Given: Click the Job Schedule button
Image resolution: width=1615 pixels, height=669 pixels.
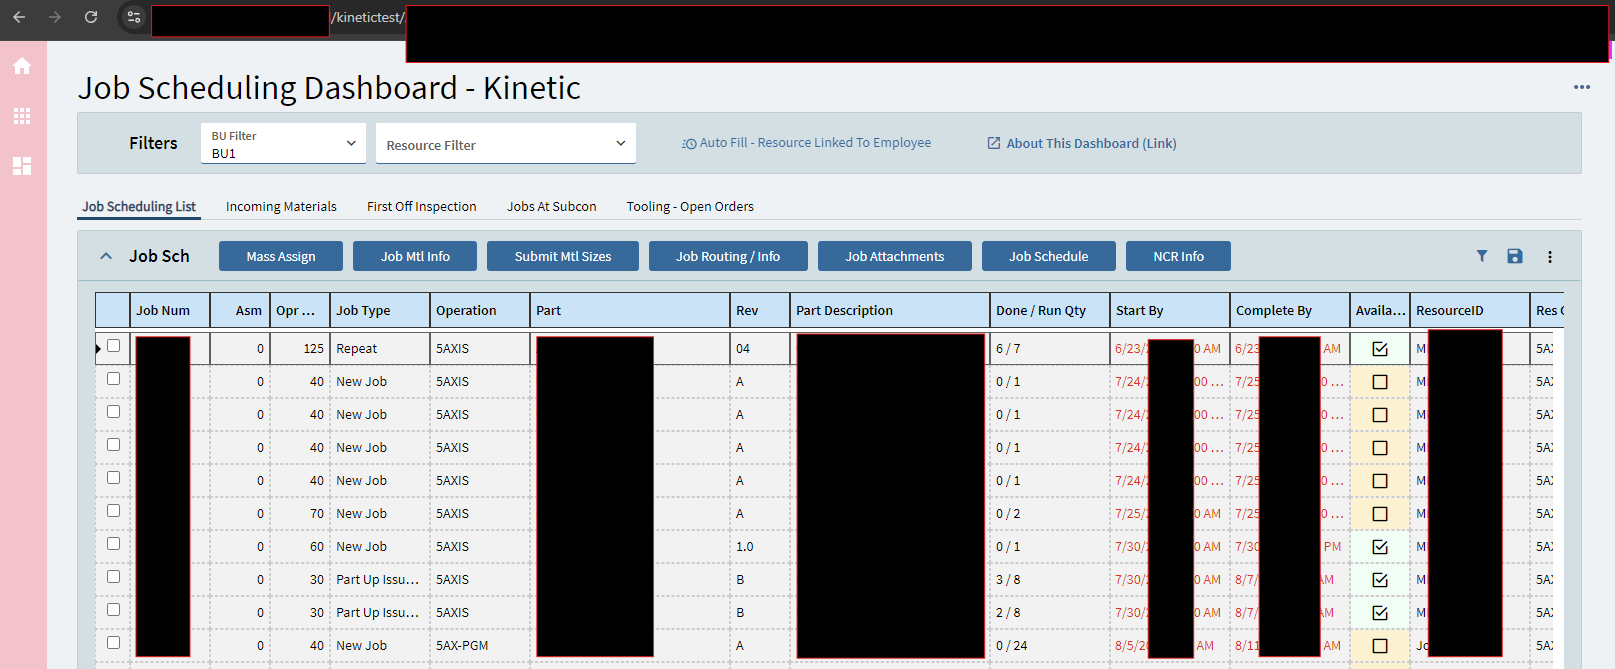Looking at the screenshot, I should coord(1049,256).
